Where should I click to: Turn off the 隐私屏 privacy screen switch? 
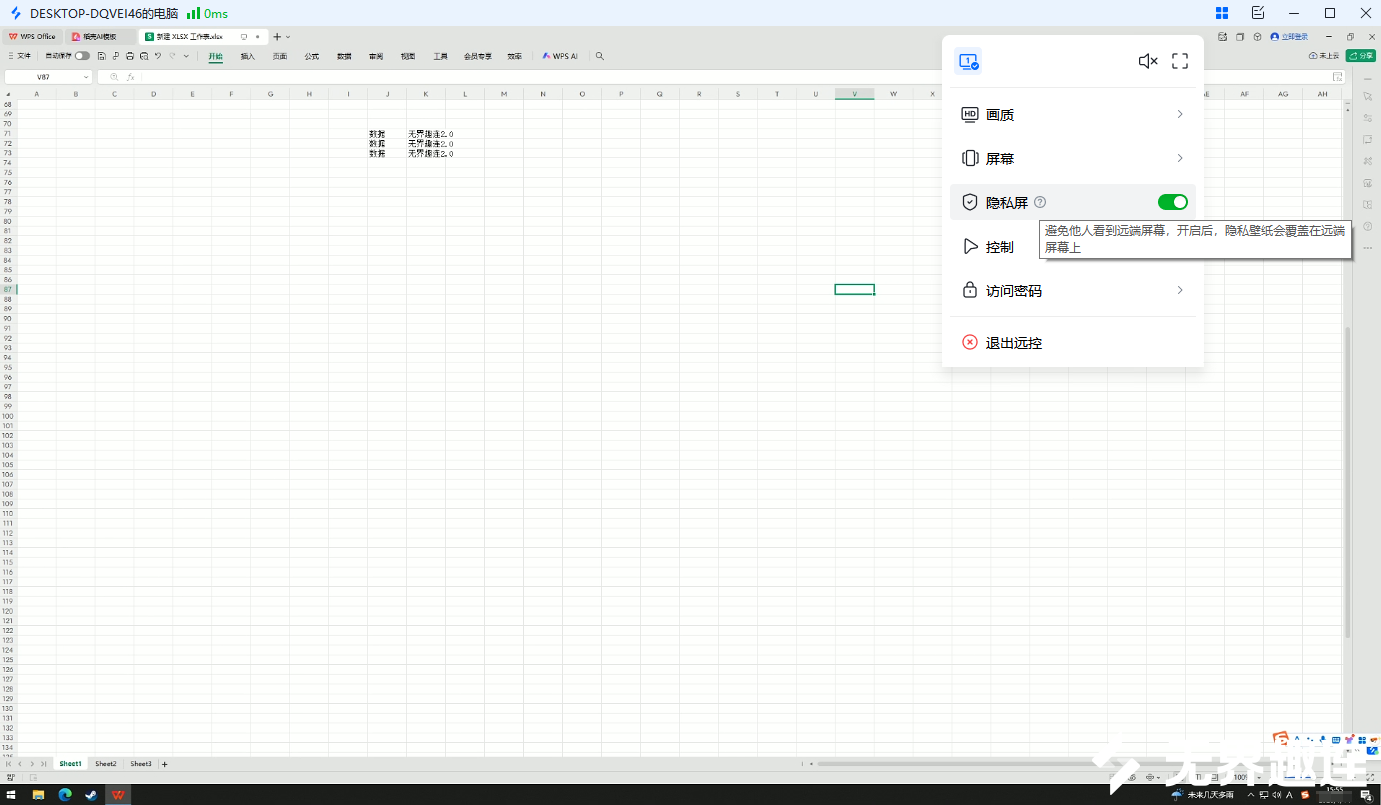pyautogui.click(x=1173, y=202)
